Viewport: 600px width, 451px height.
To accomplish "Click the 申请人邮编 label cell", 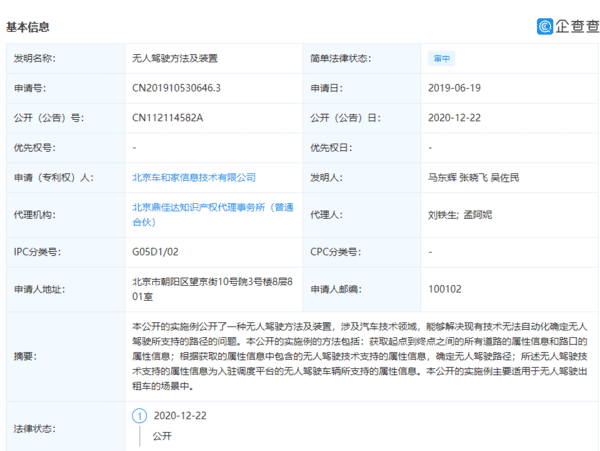I will (x=362, y=289).
